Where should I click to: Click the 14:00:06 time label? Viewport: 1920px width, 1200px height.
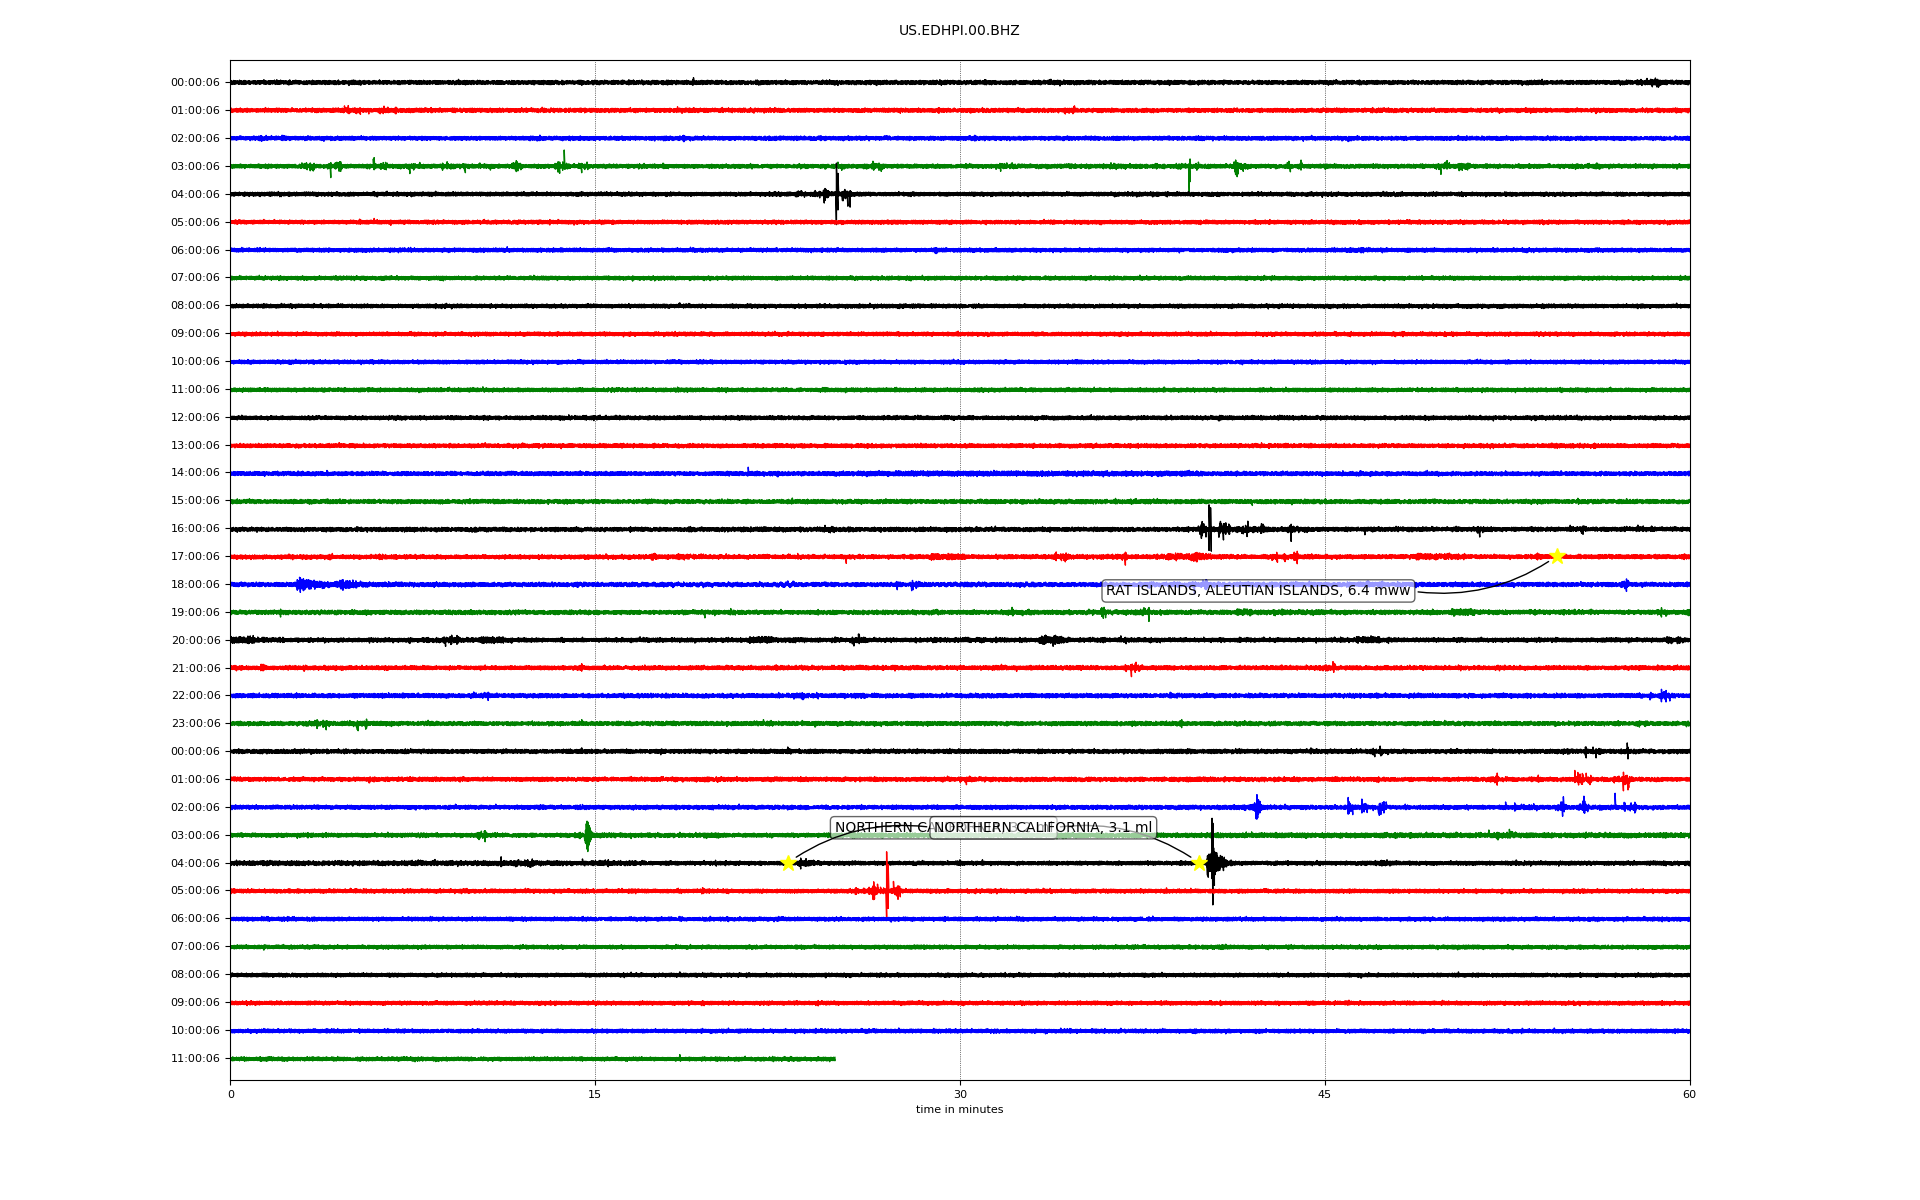(195, 473)
